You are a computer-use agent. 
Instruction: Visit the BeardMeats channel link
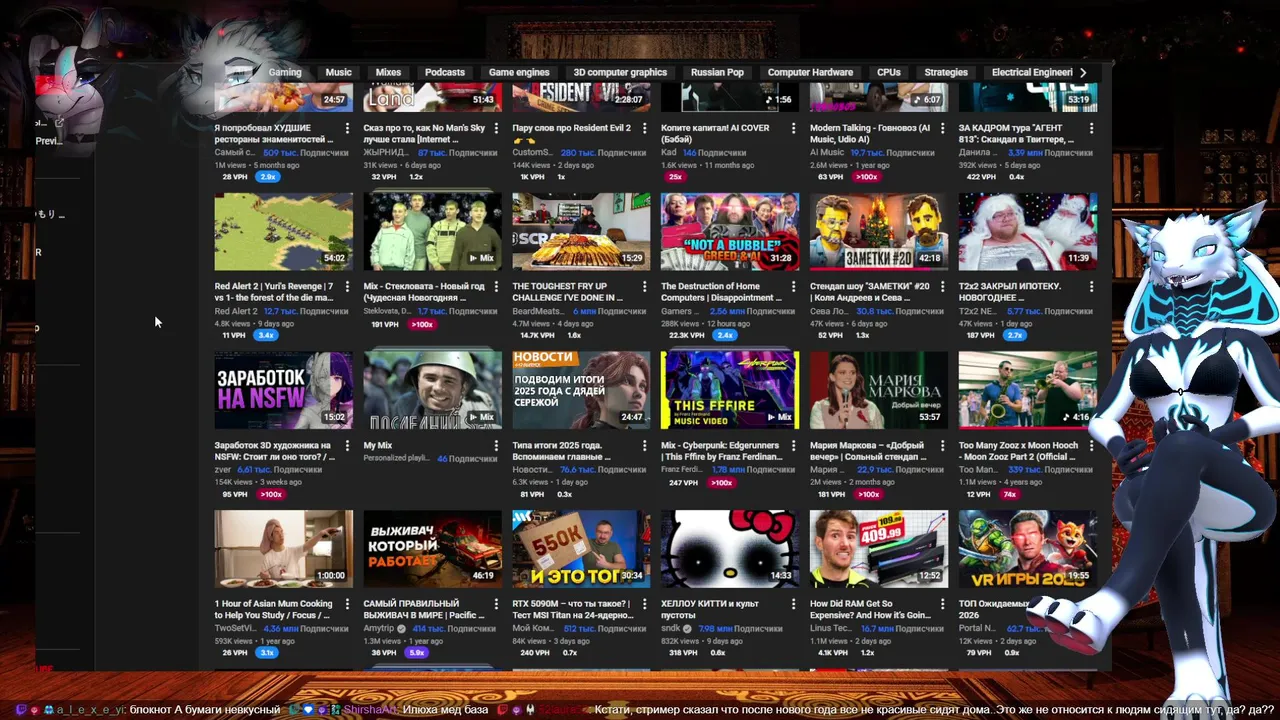coord(538,311)
